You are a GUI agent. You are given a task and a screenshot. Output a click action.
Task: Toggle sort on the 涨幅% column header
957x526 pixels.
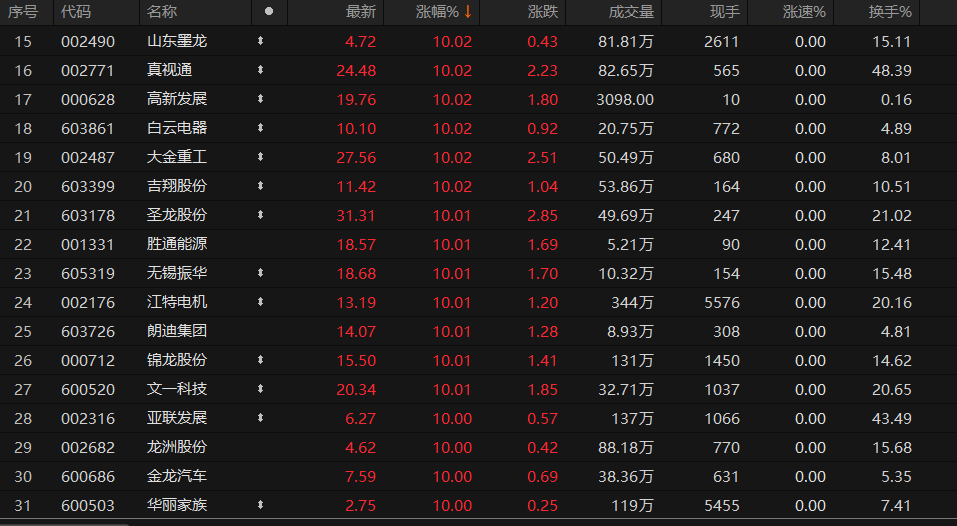[x=444, y=12]
